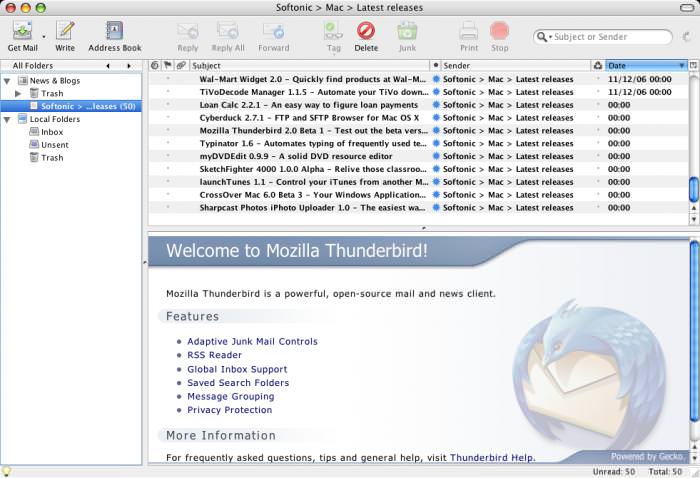Toggle read status of launchTunes message

click(x=436, y=182)
